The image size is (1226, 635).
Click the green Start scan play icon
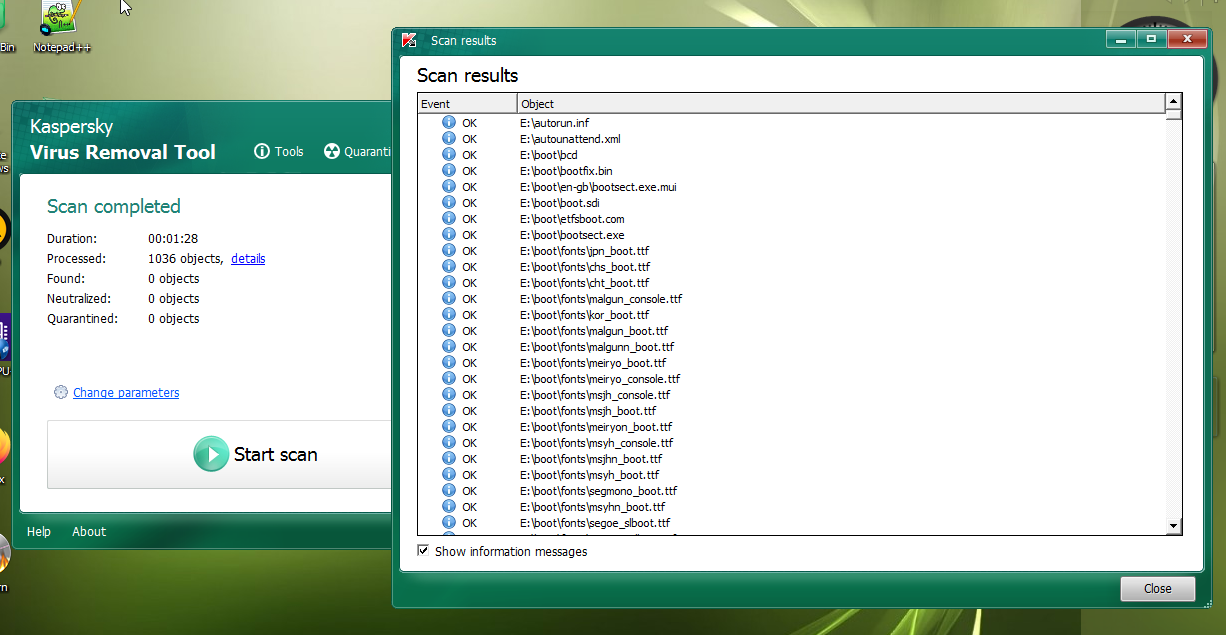(x=211, y=454)
